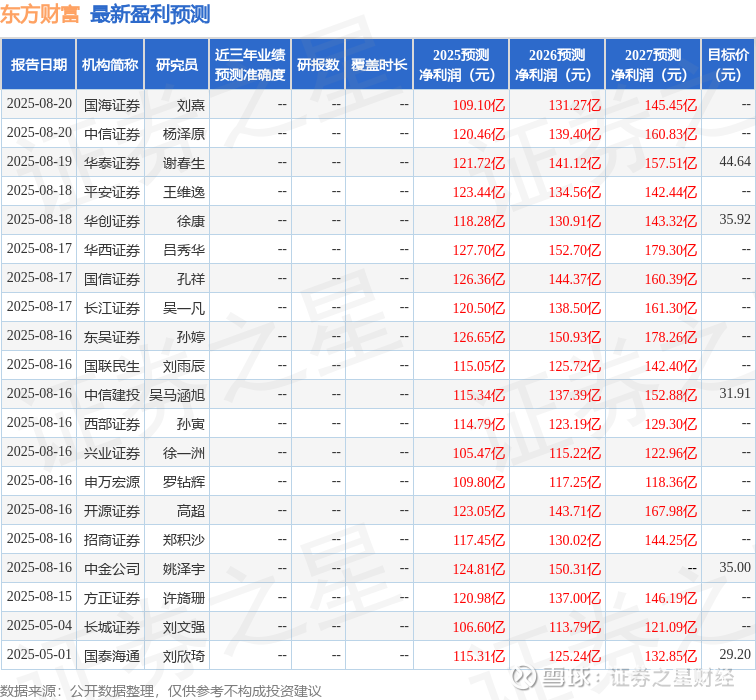Viewport: 756px width, 700px height.
Task: Select the 方正证券 institution cell
Action: (x=112, y=598)
